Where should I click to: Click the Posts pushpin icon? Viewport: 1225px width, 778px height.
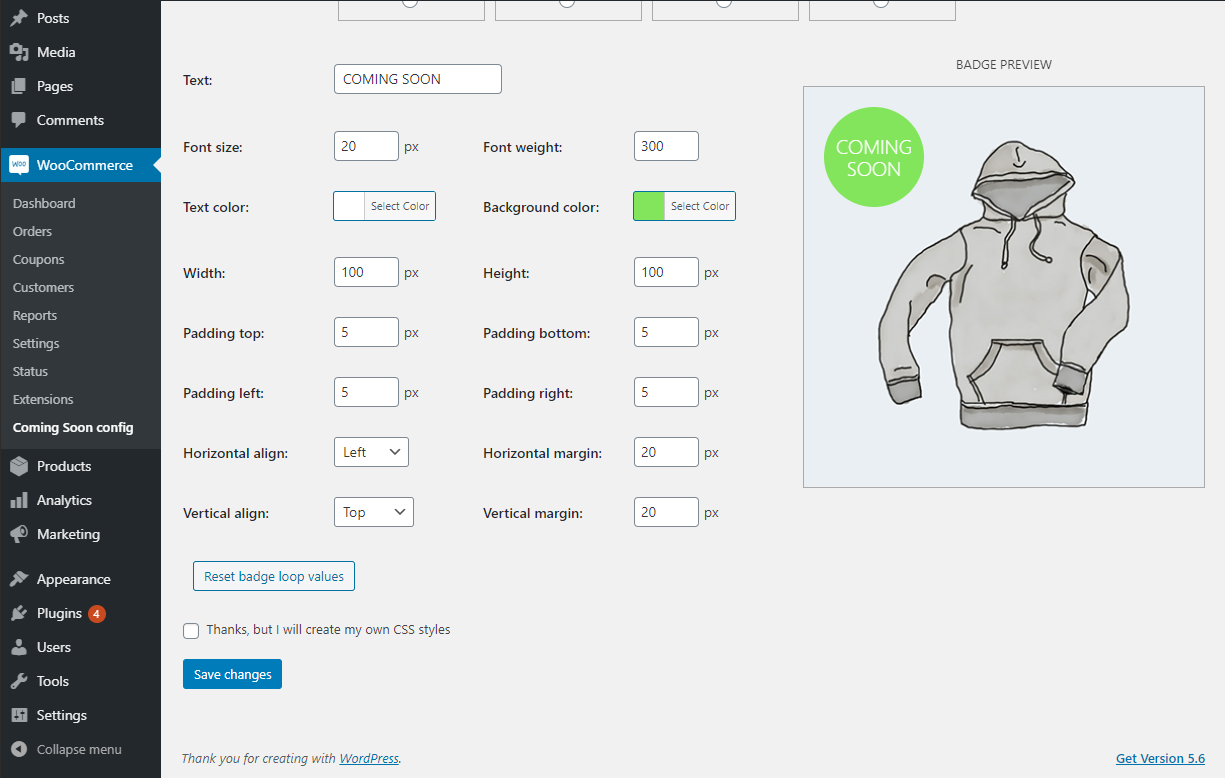pyautogui.click(x=19, y=18)
